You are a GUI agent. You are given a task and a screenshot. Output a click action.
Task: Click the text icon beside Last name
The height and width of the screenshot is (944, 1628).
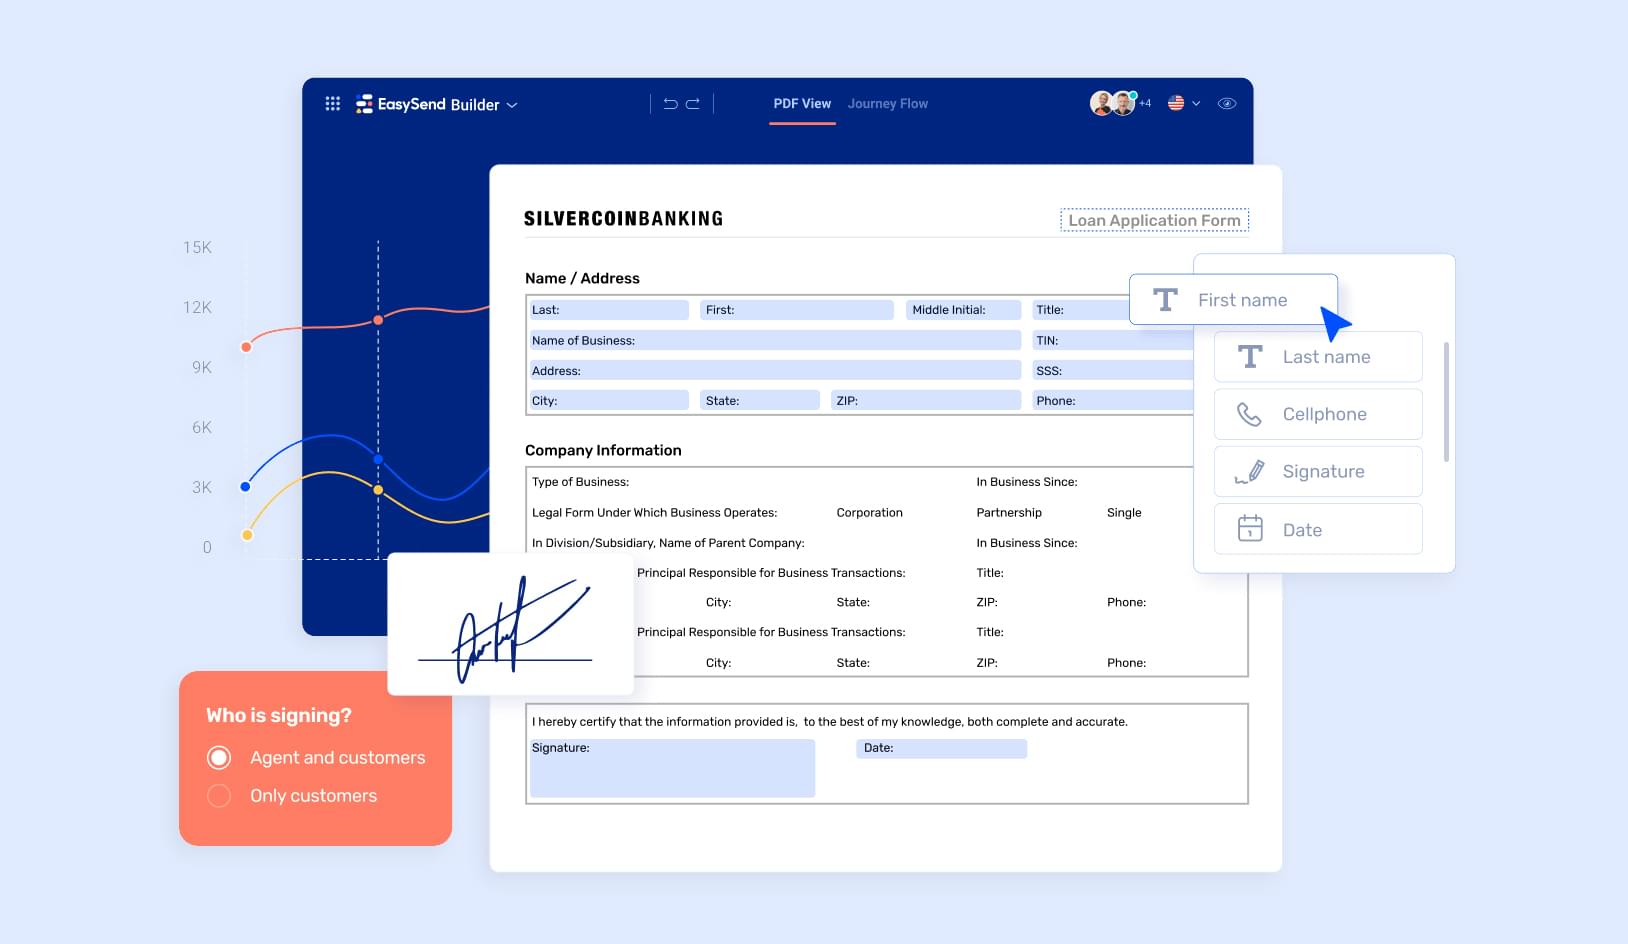(x=1250, y=357)
